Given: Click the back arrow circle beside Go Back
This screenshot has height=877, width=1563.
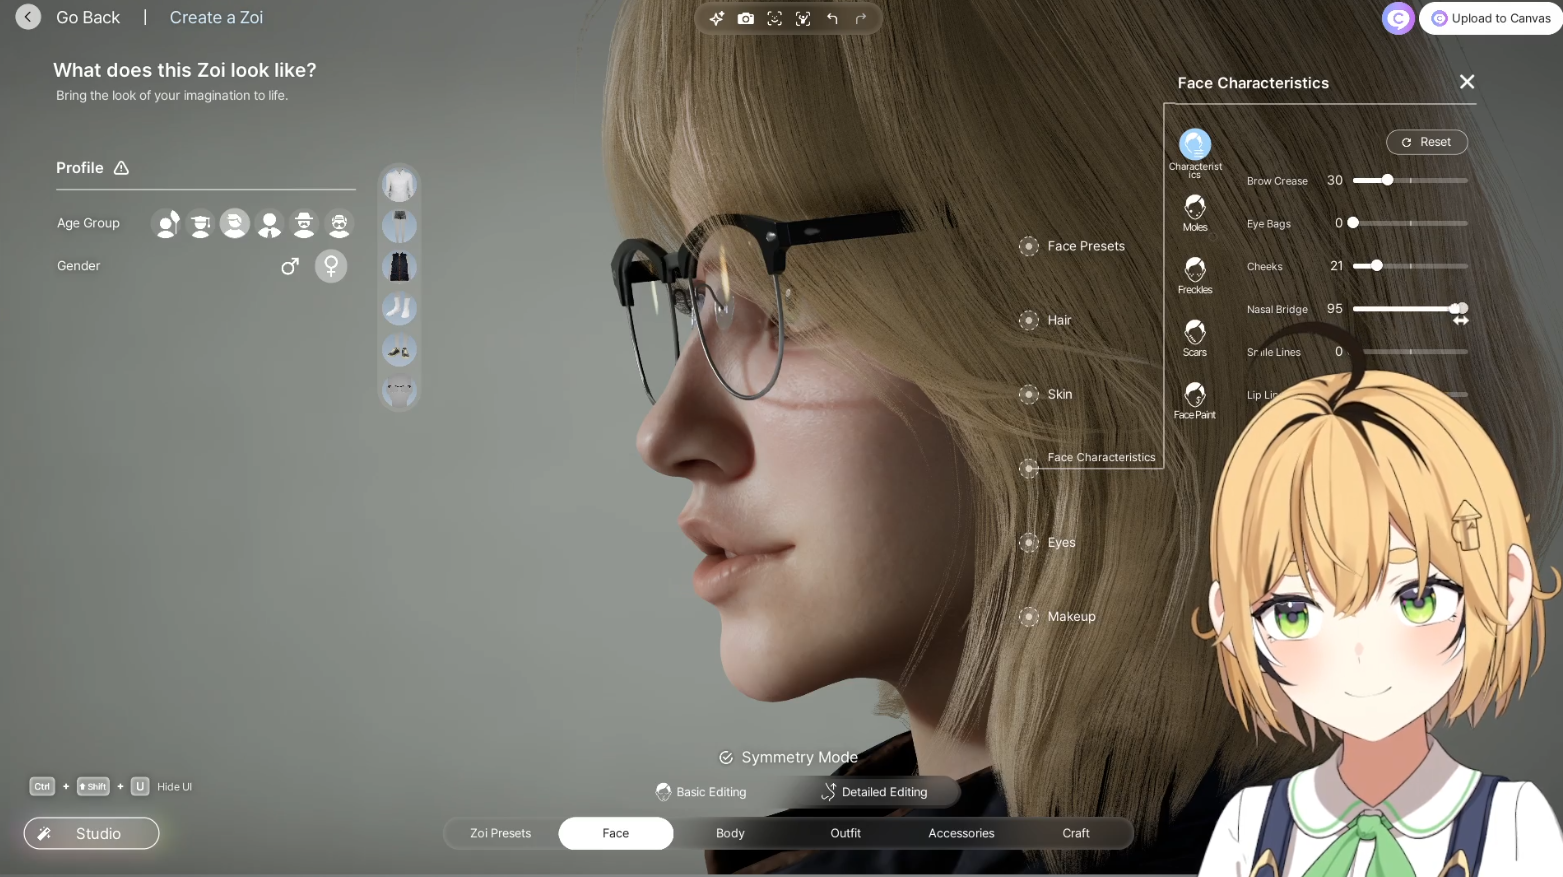Looking at the screenshot, I should click(28, 17).
